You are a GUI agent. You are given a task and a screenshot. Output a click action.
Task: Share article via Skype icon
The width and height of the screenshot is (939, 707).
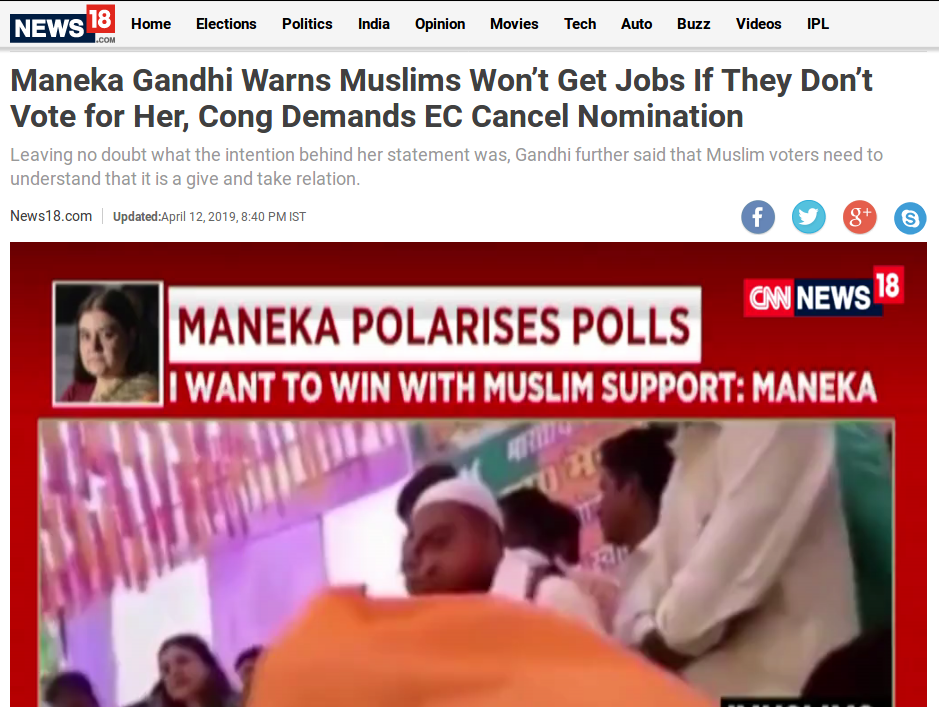910,217
